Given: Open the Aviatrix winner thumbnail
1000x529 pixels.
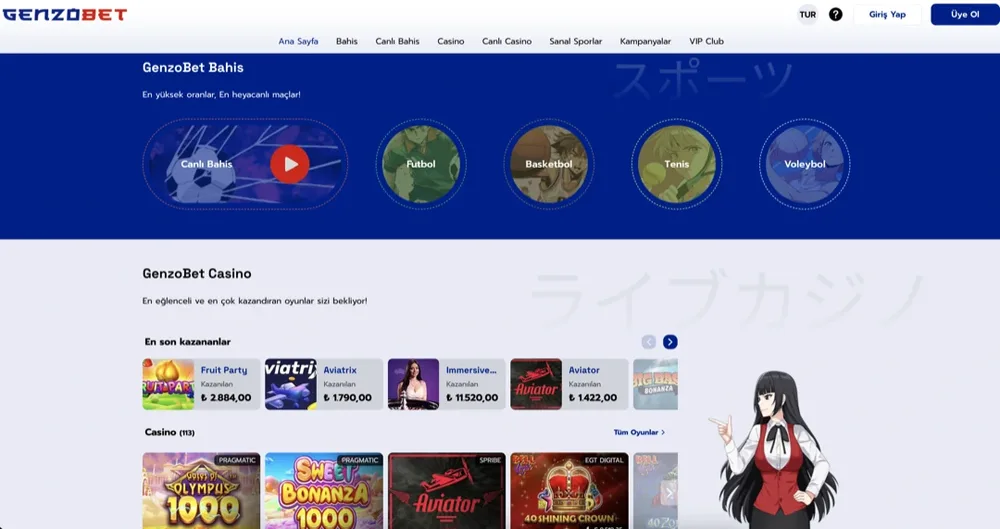Looking at the screenshot, I should pos(291,384).
